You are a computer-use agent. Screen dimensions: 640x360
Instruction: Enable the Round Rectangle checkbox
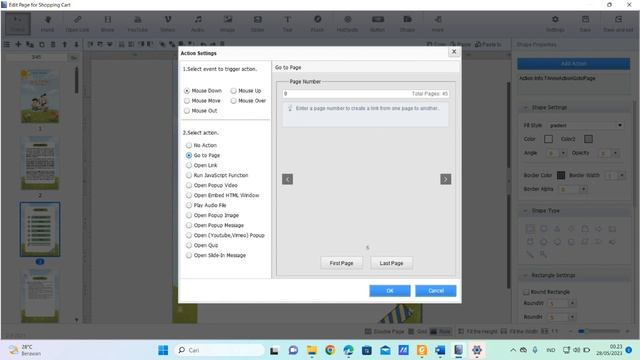tap(527, 292)
